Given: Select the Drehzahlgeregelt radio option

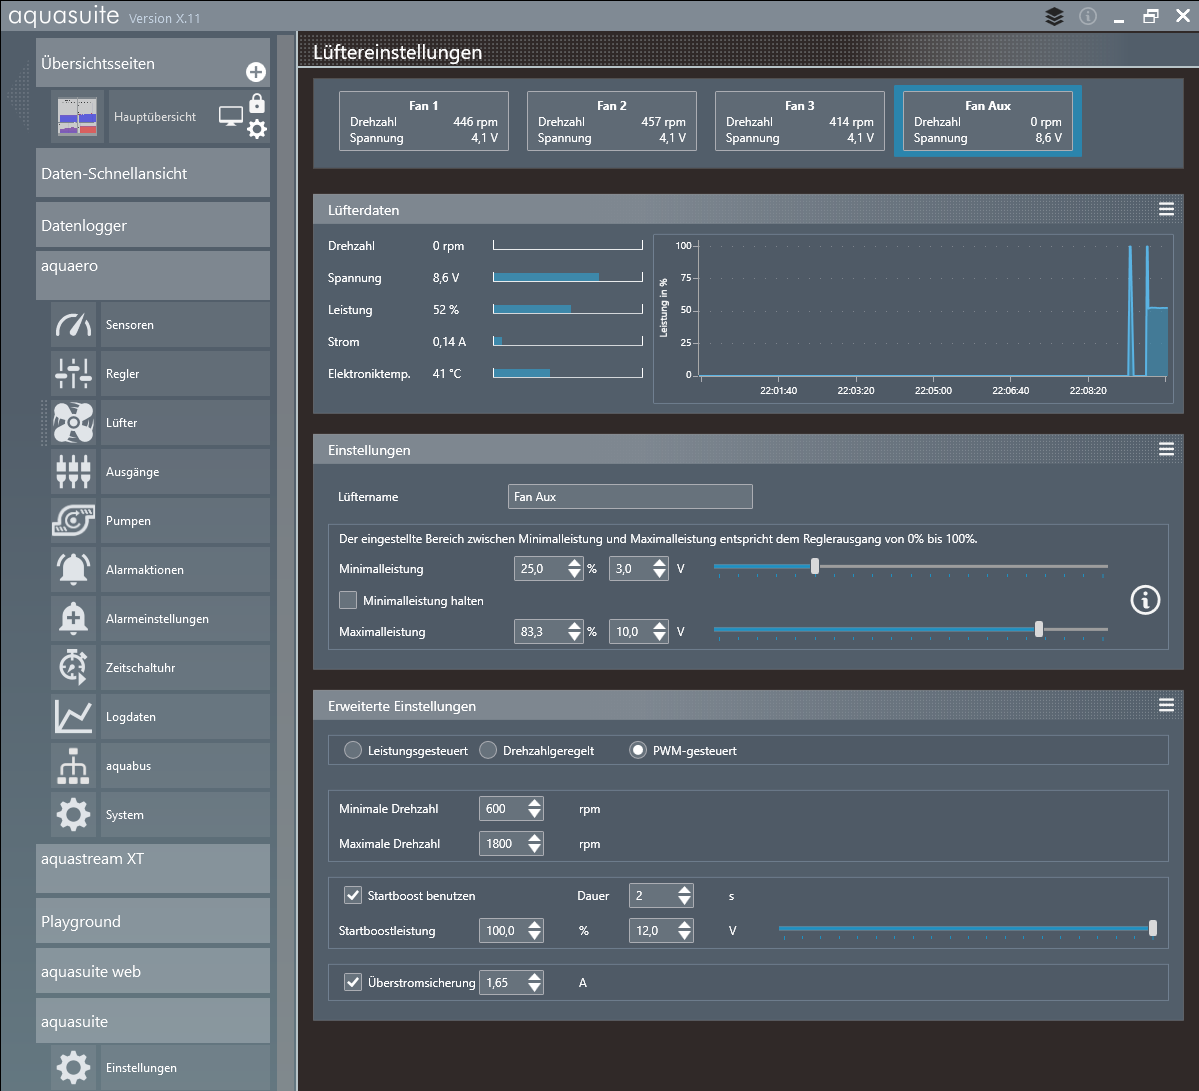Looking at the screenshot, I should click(x=488, y=751).
